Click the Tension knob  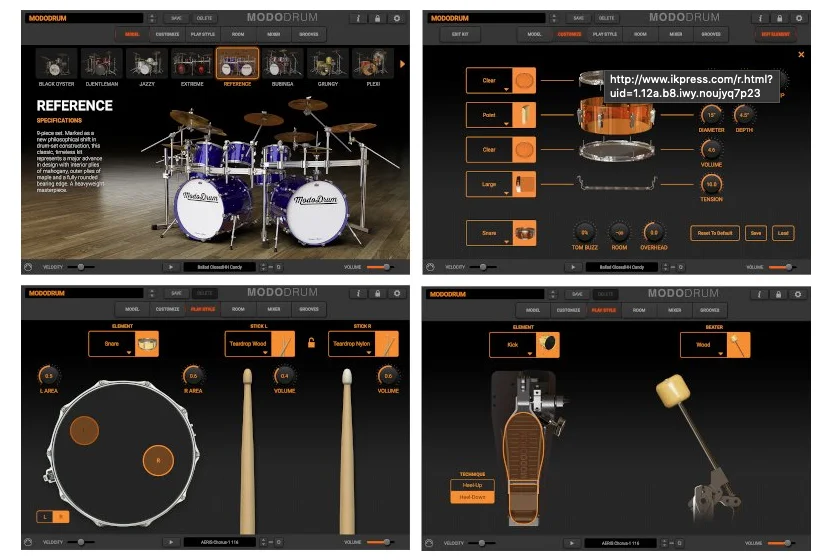(x=711, y=184)
